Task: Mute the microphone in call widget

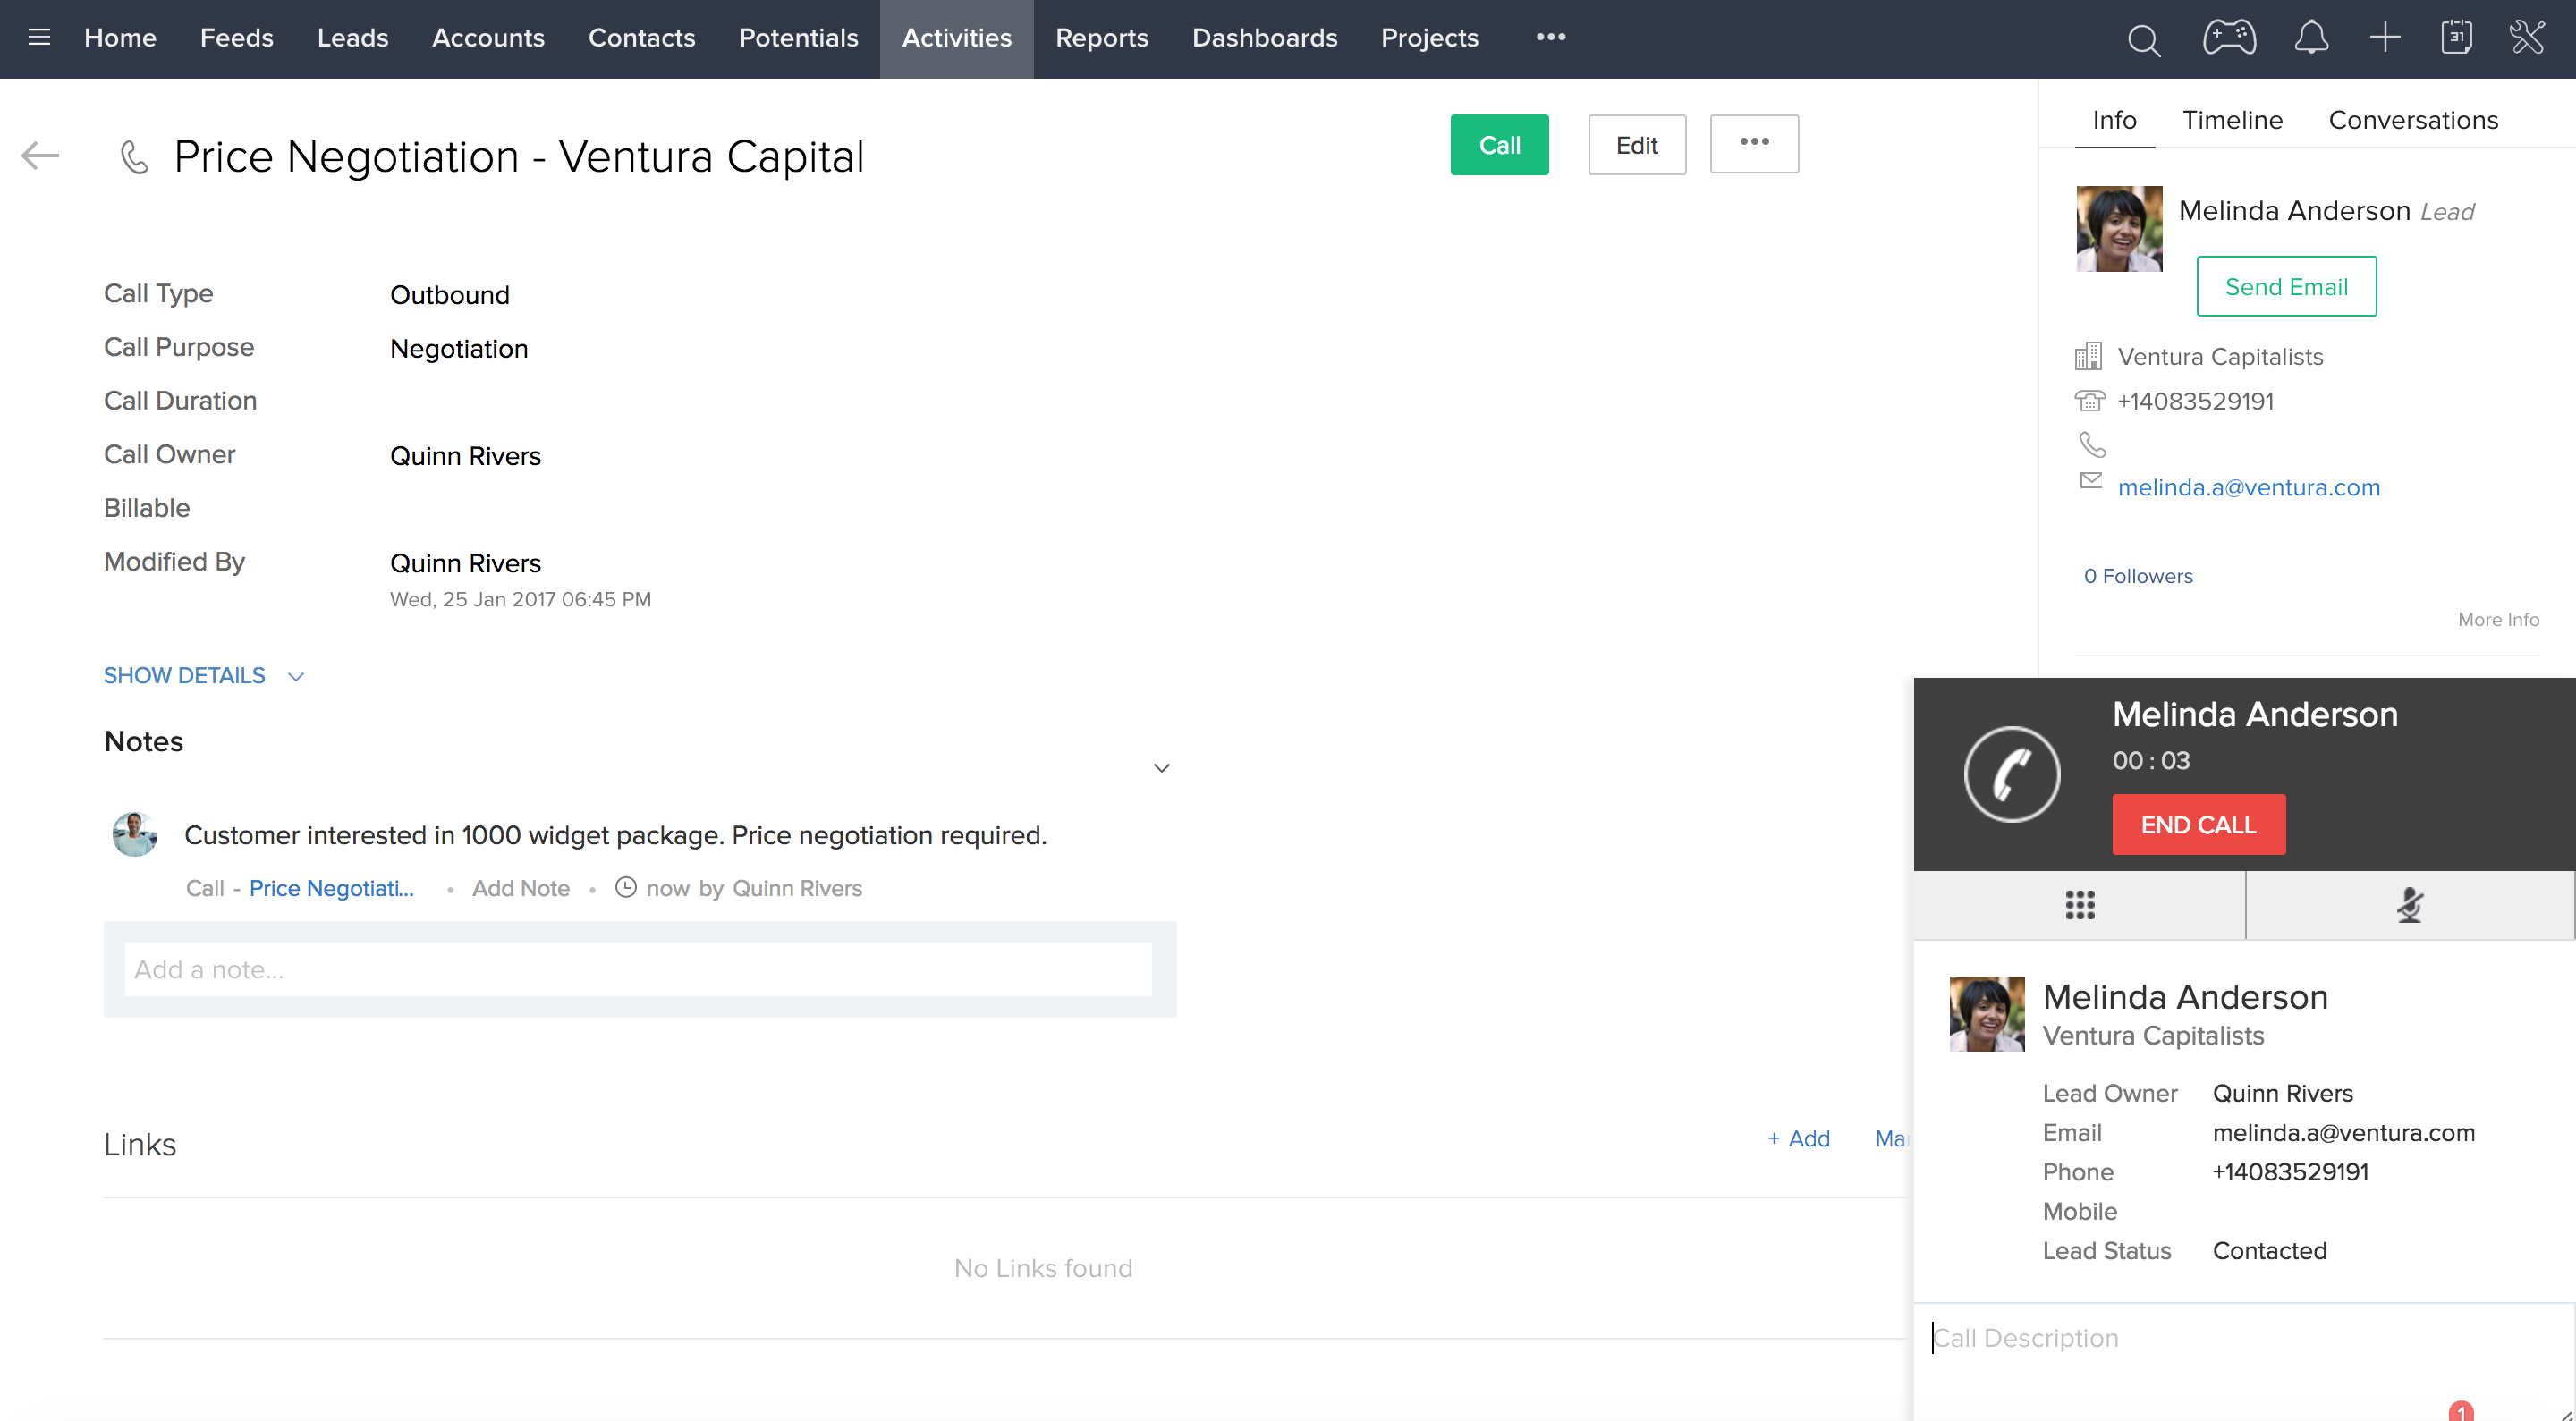Action: coord(2410,905)
